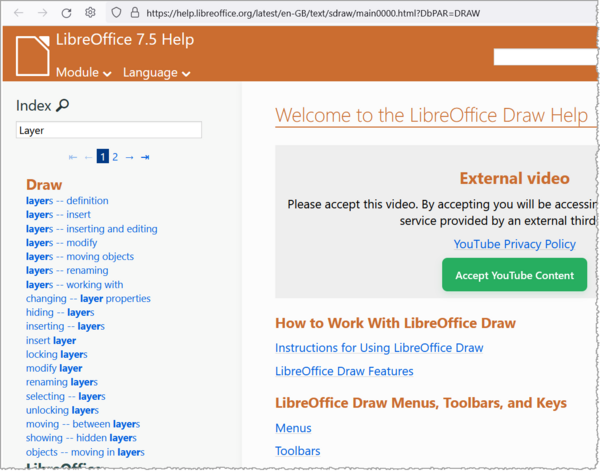Open 'modify layer' index entry
This screenshot has width=600, height=471.
[54, 368]
